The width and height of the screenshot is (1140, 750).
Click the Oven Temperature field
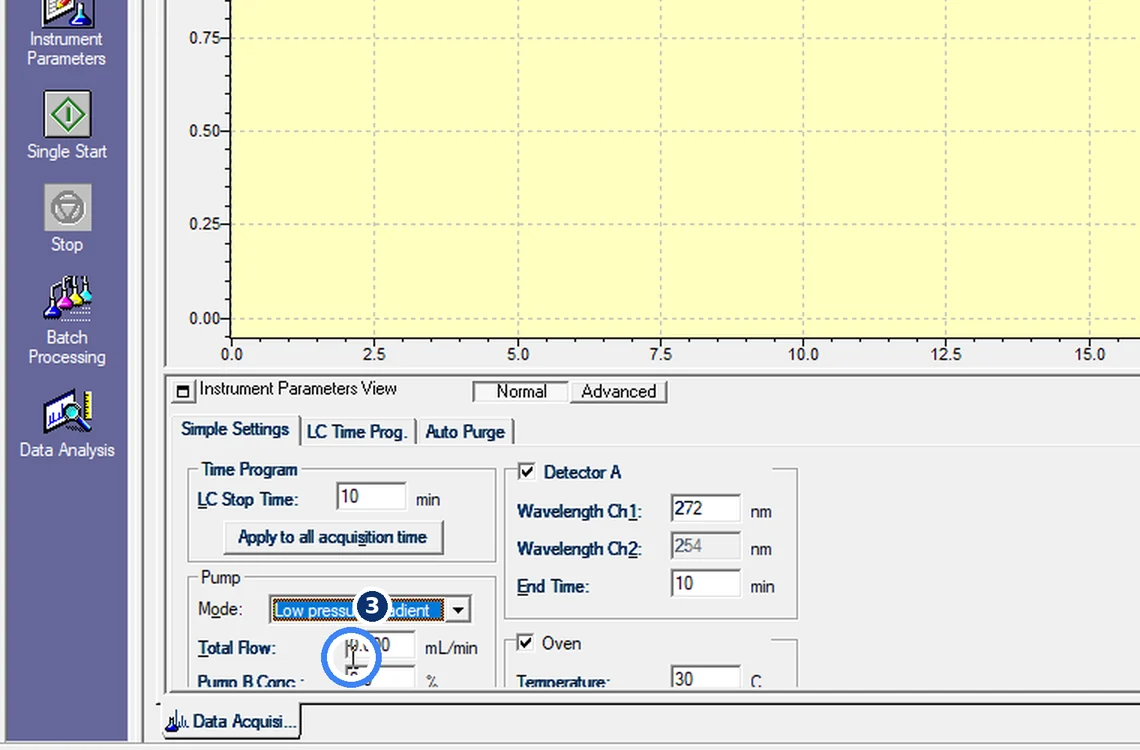[705, 677]
